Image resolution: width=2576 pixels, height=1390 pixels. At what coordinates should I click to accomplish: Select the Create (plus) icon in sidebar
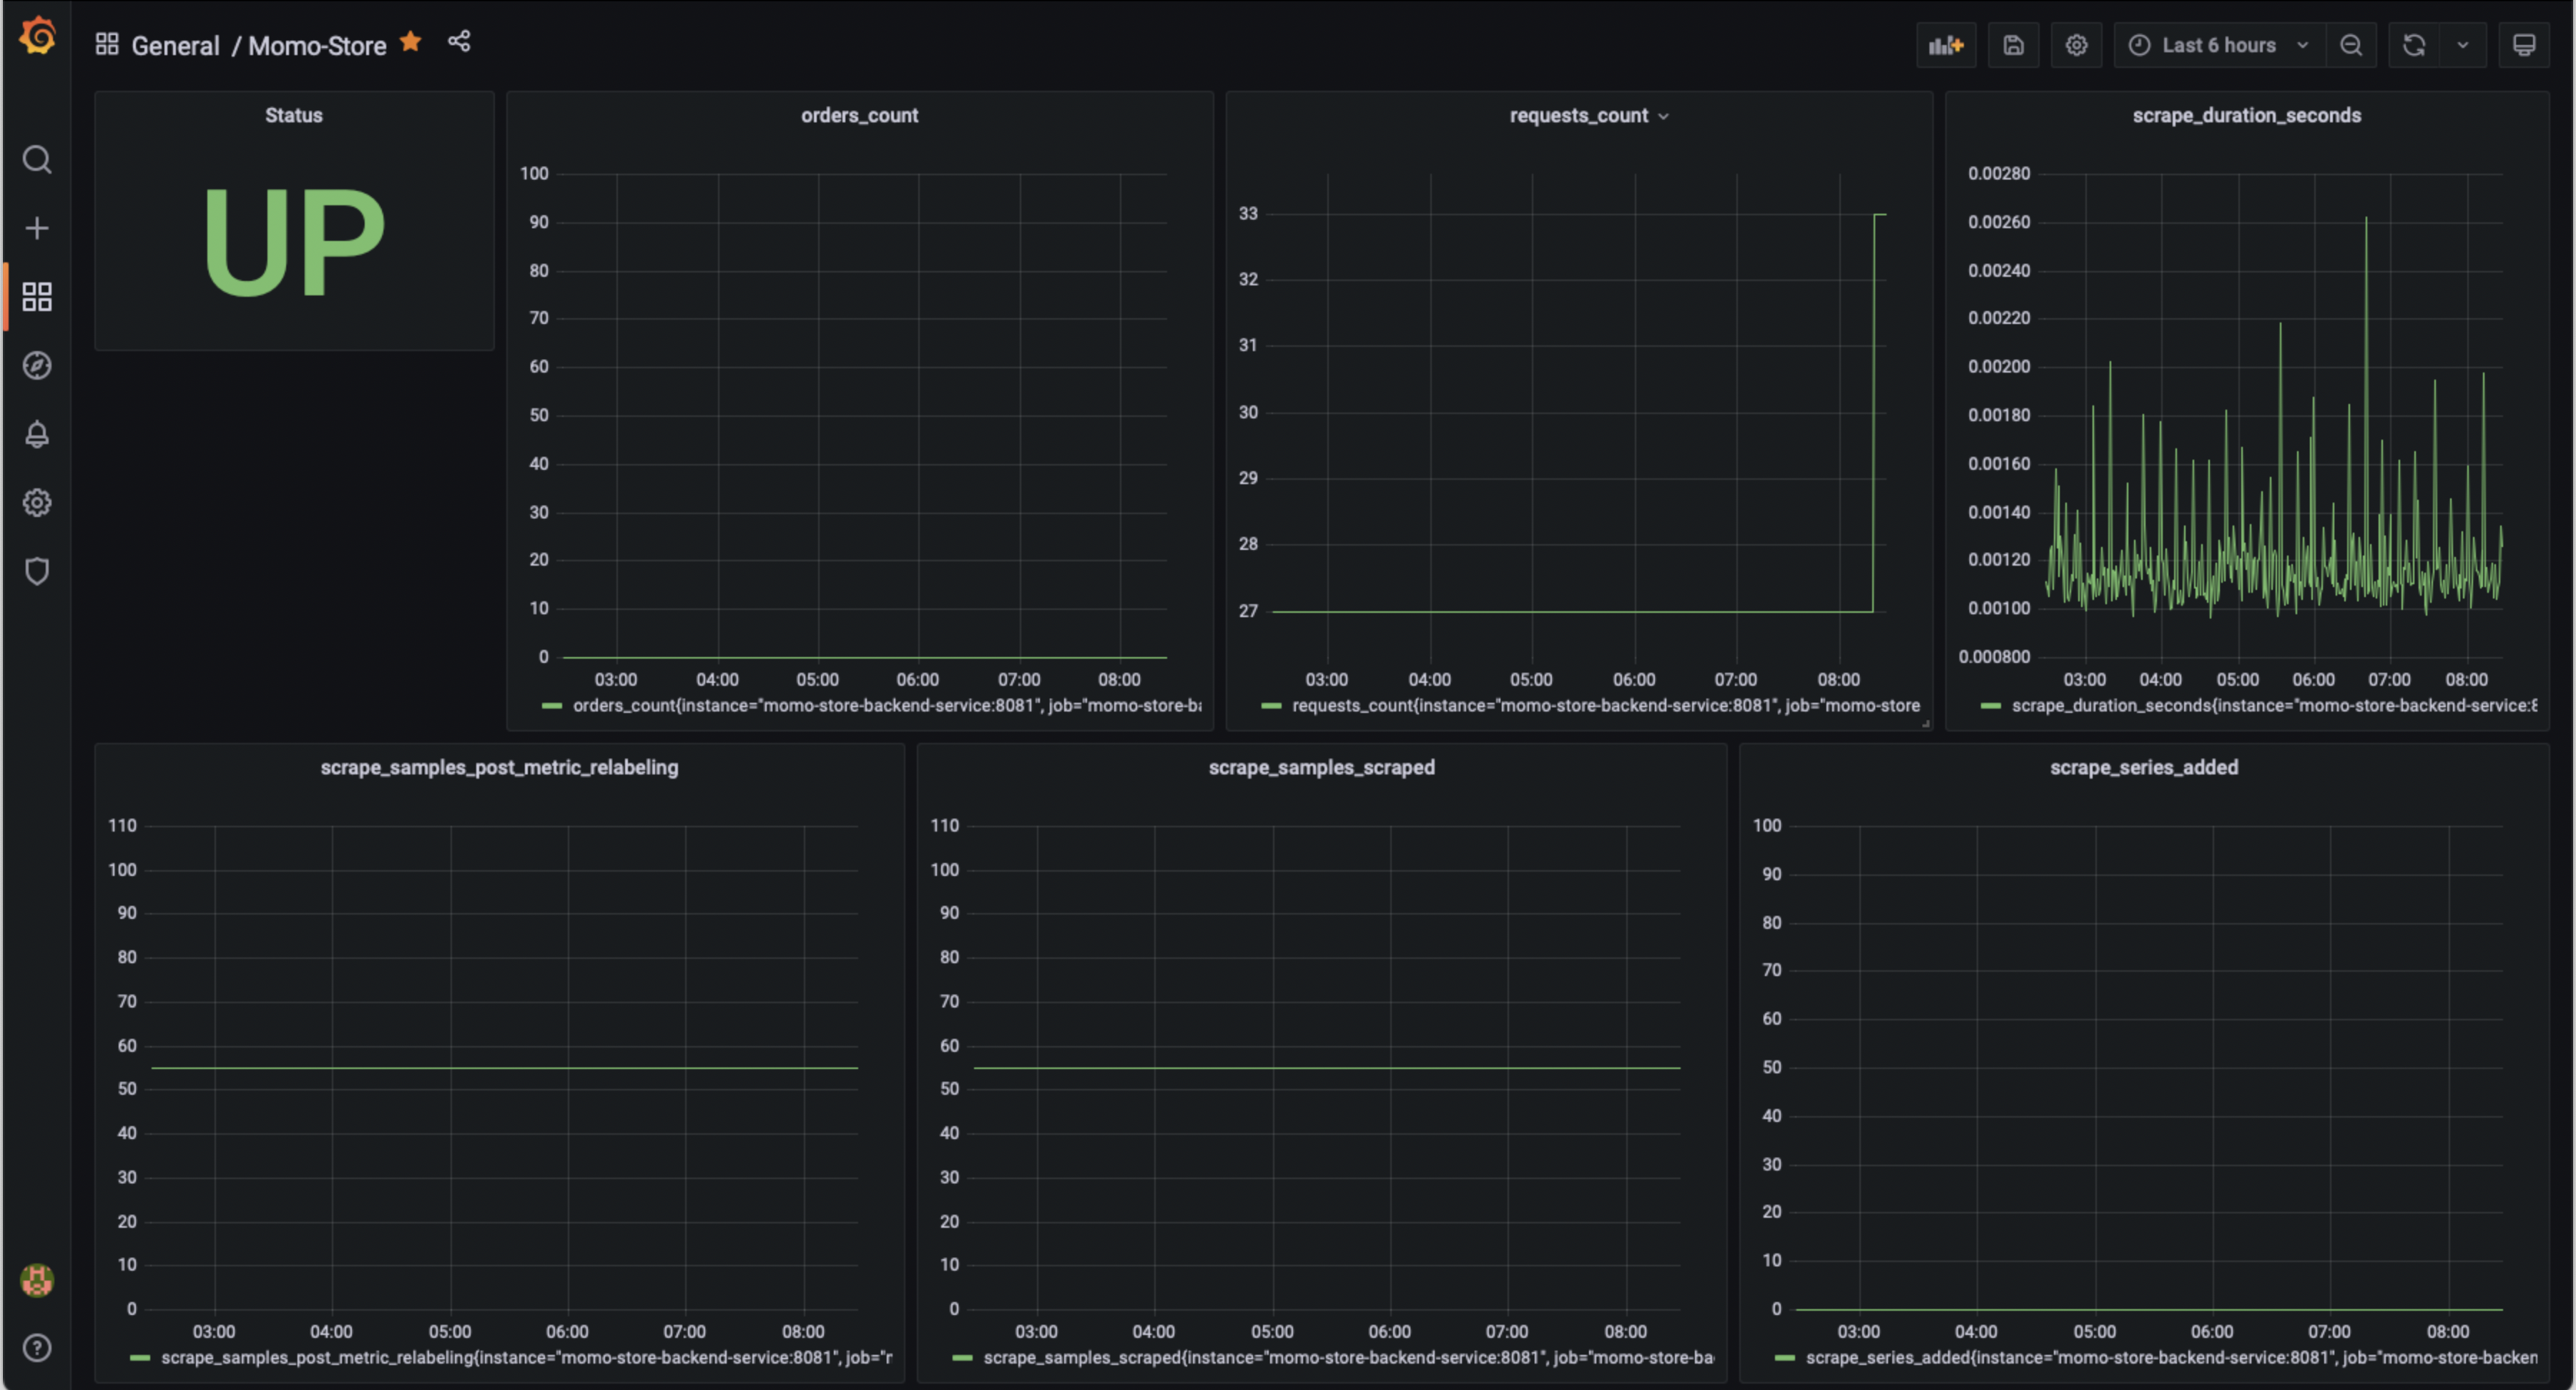[x=37, y=227]
